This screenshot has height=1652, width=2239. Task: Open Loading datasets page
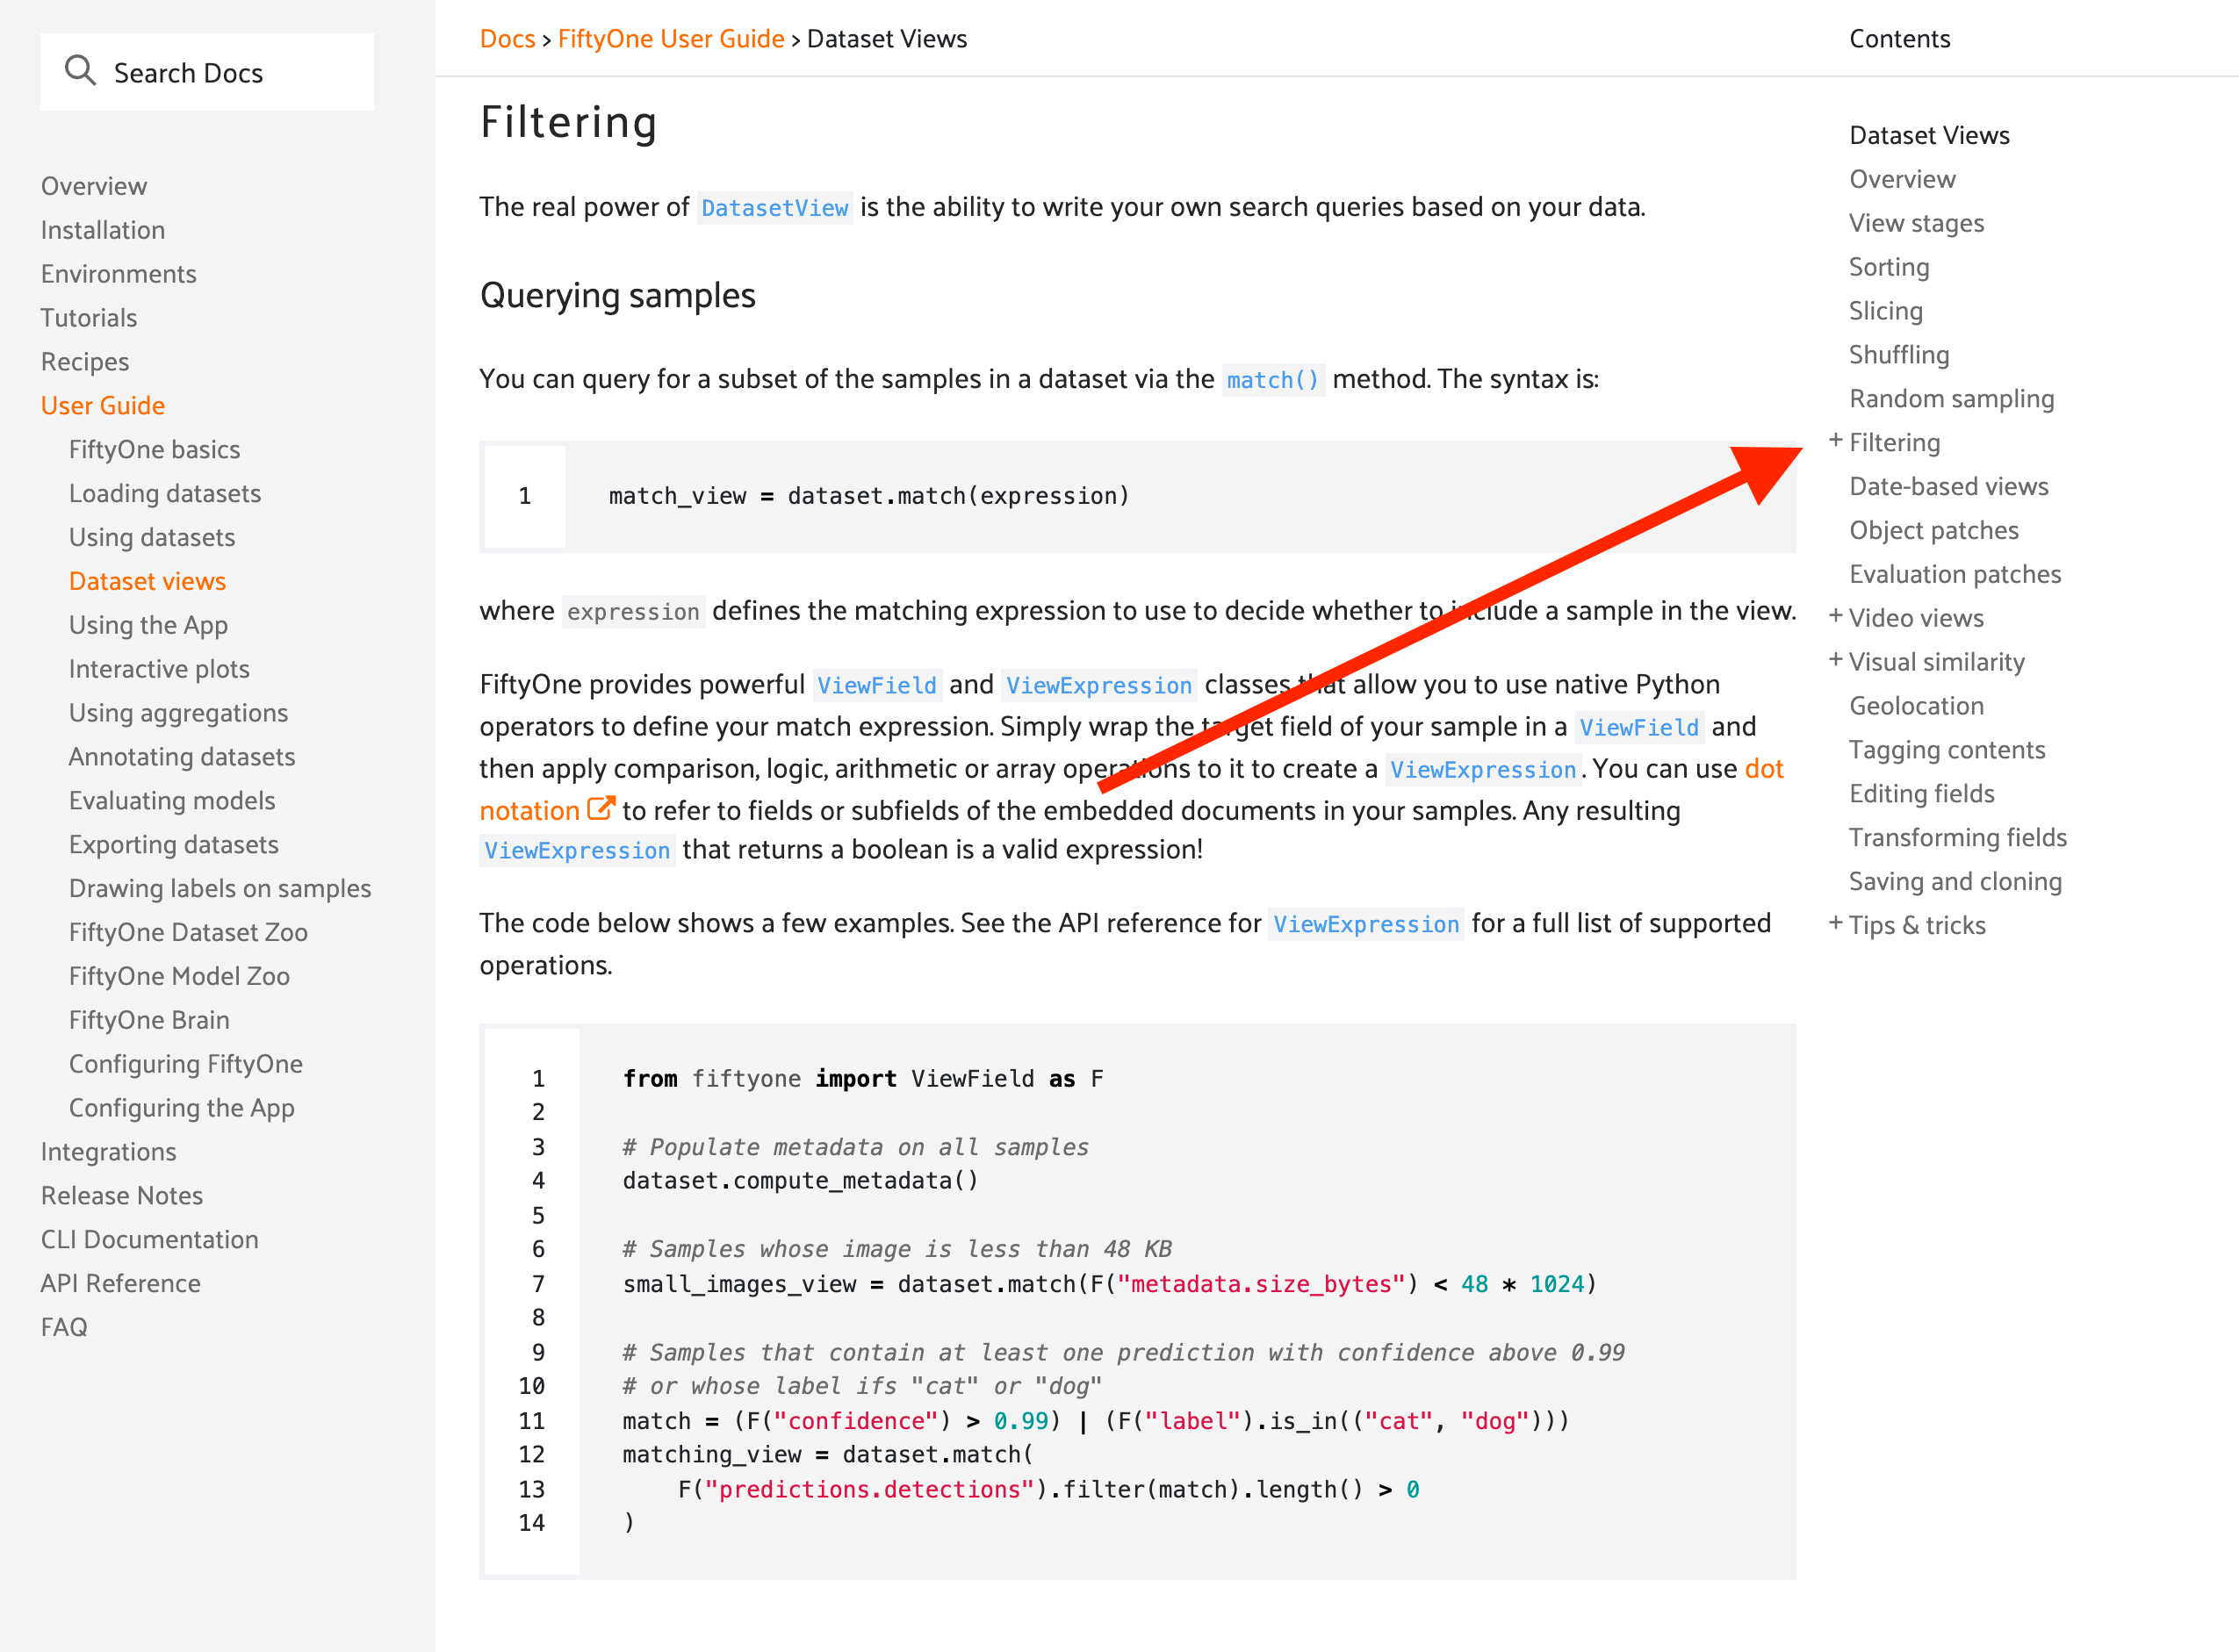[165, 494]
